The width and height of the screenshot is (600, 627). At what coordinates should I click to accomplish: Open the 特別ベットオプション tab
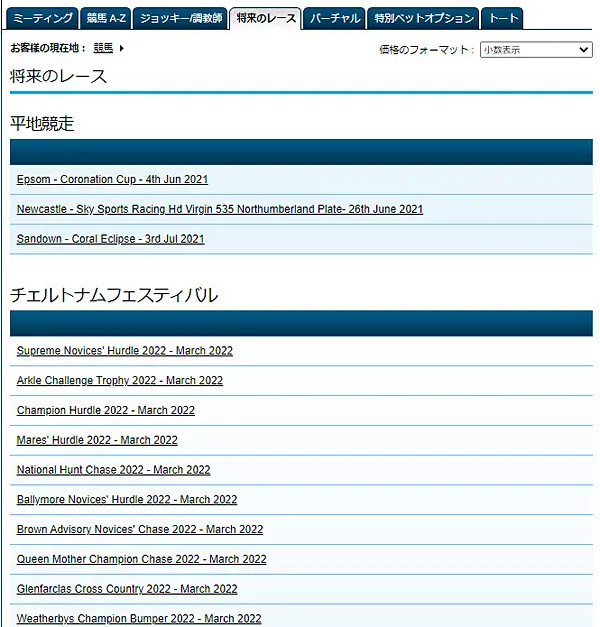point(422,18)
